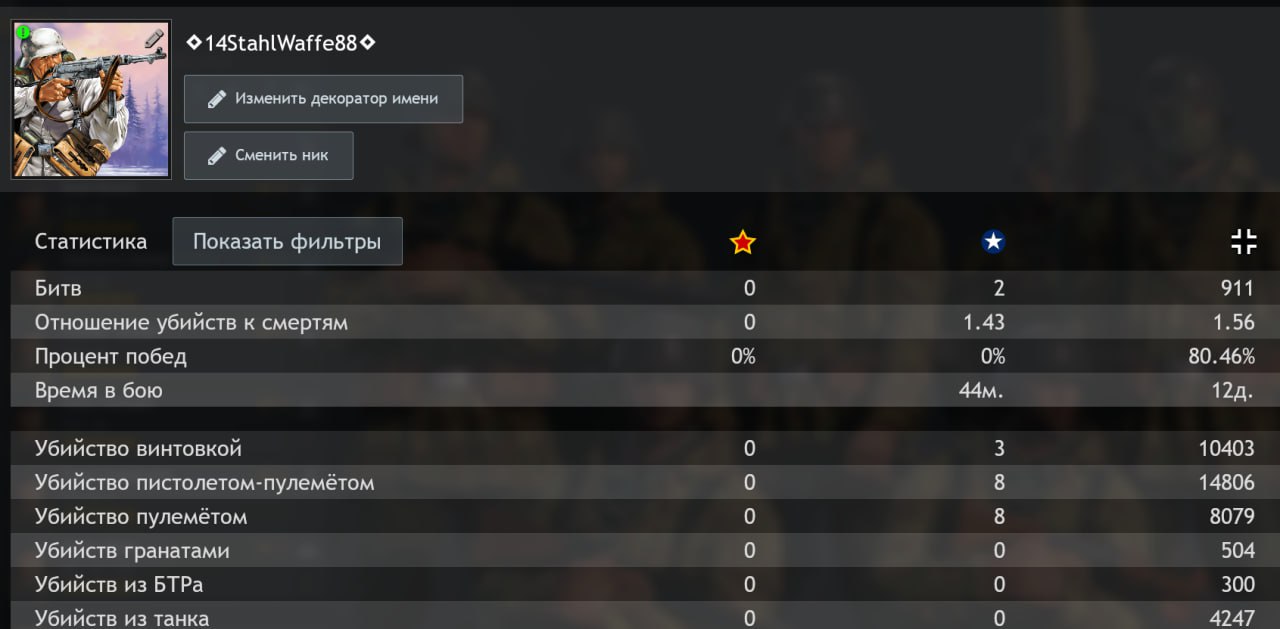The height and width of the screenshot is (629, 1280).
Task: Click the 'Убийство пистолетом-пулемётом' row label
Action: 204,483
